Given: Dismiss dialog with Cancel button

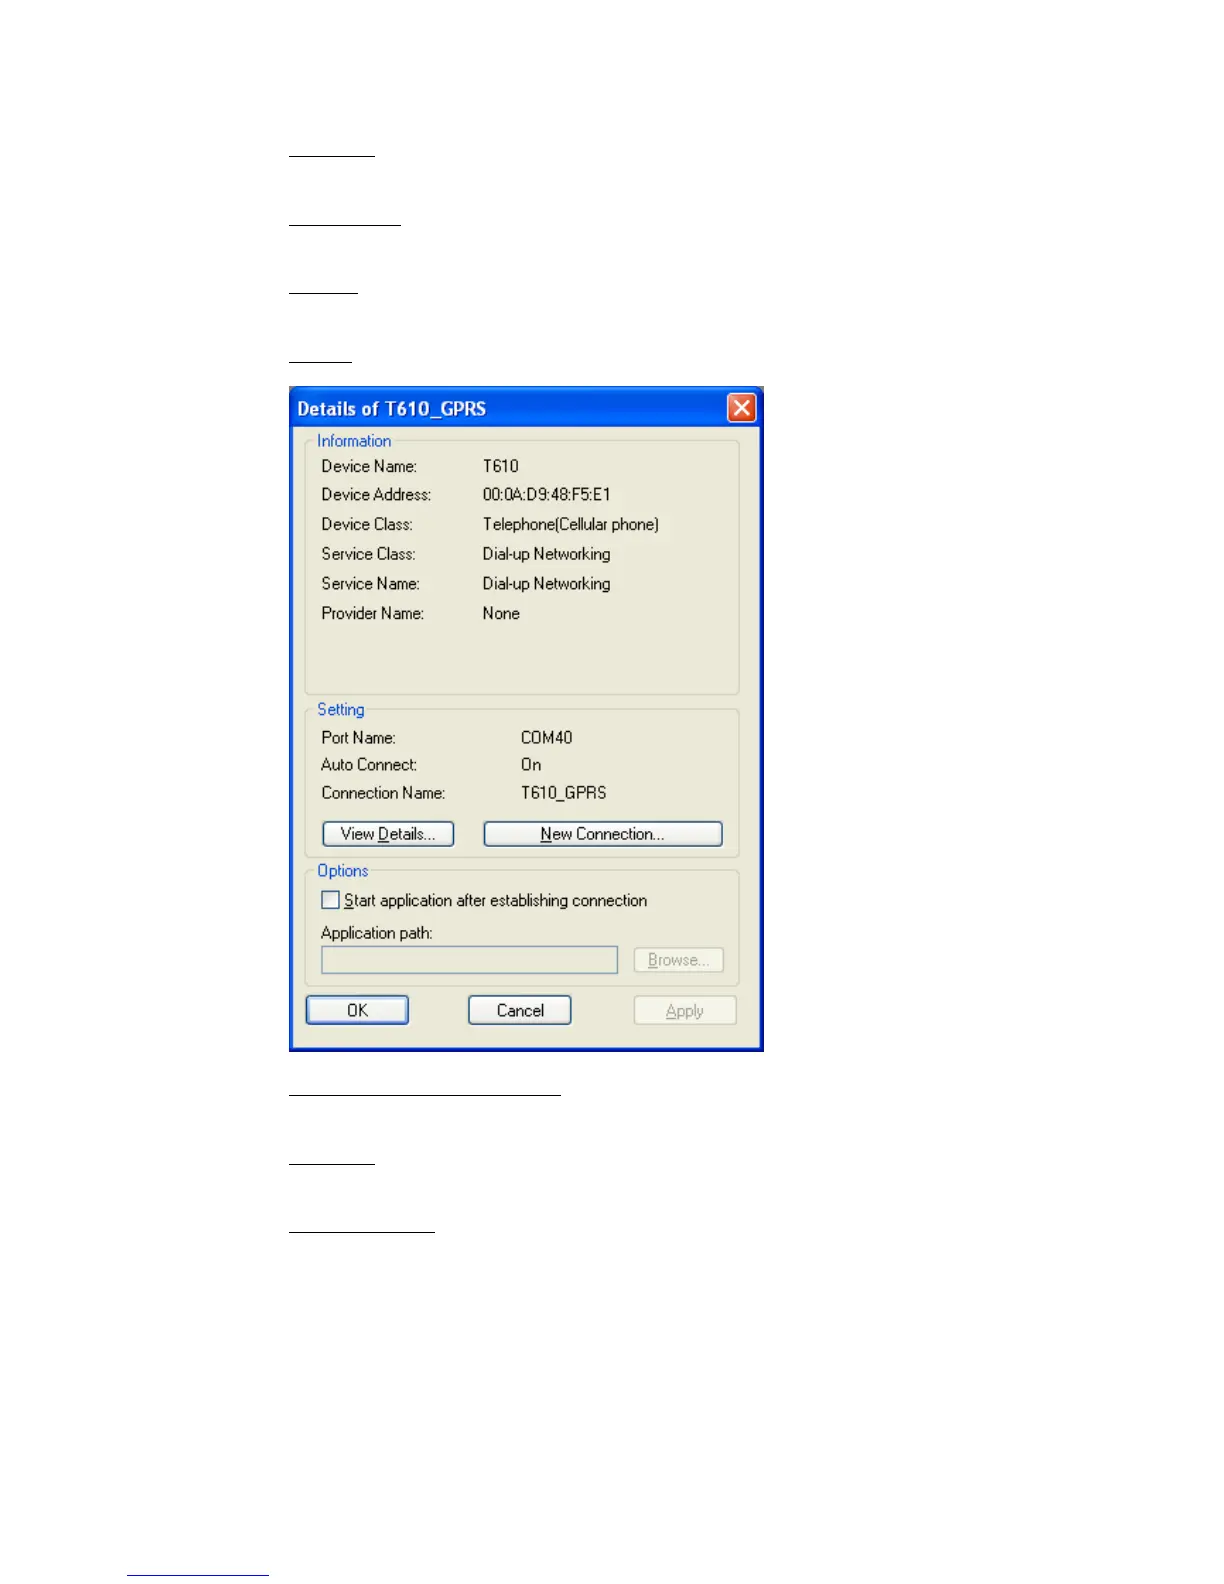Looking at the screenshot, I should pos(520,1010).
